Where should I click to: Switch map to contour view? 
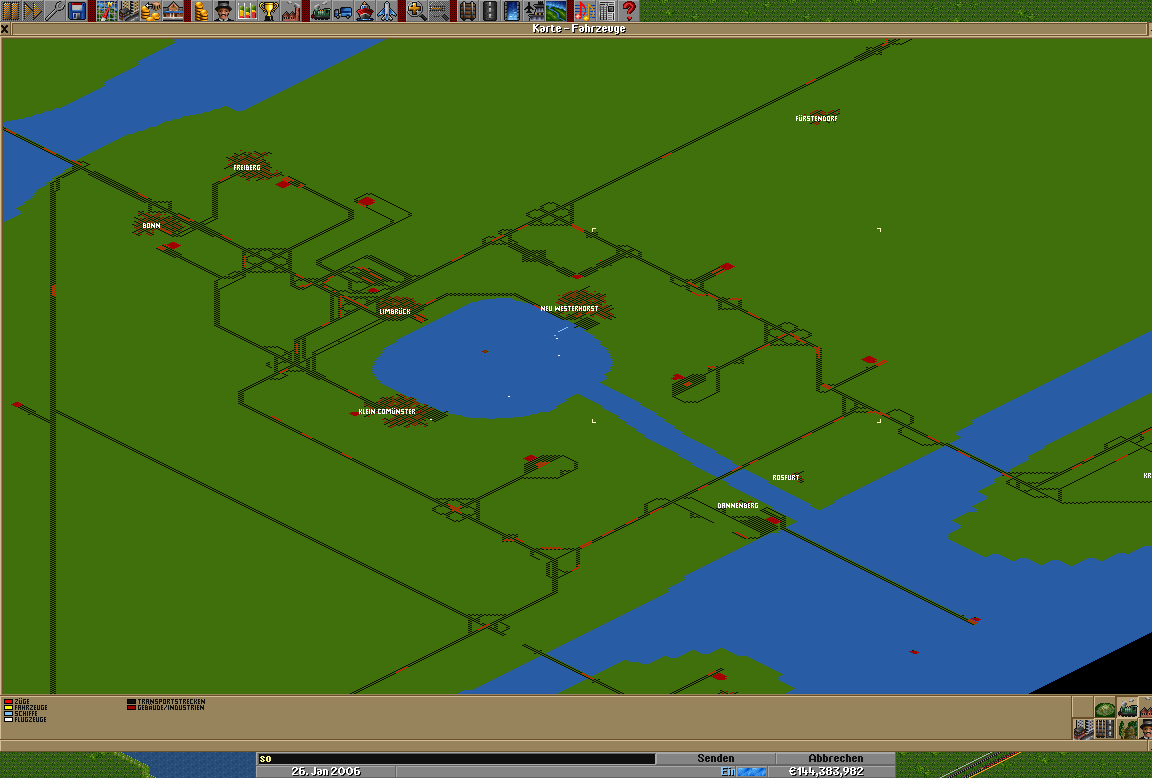(x=1105, y=707)
